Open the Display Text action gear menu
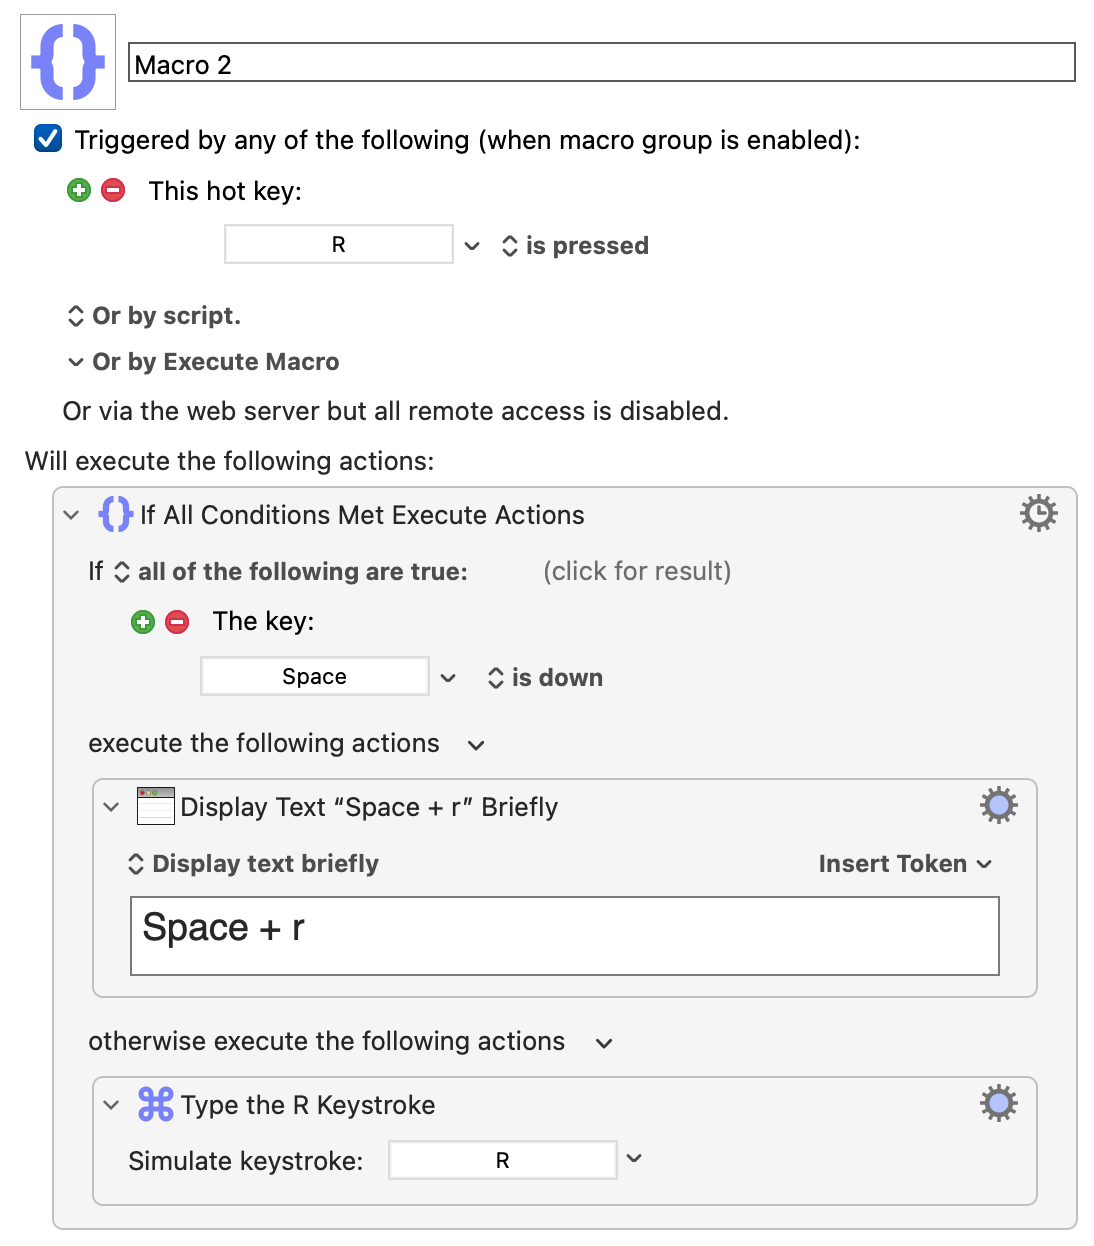 (x=998, y=805)
